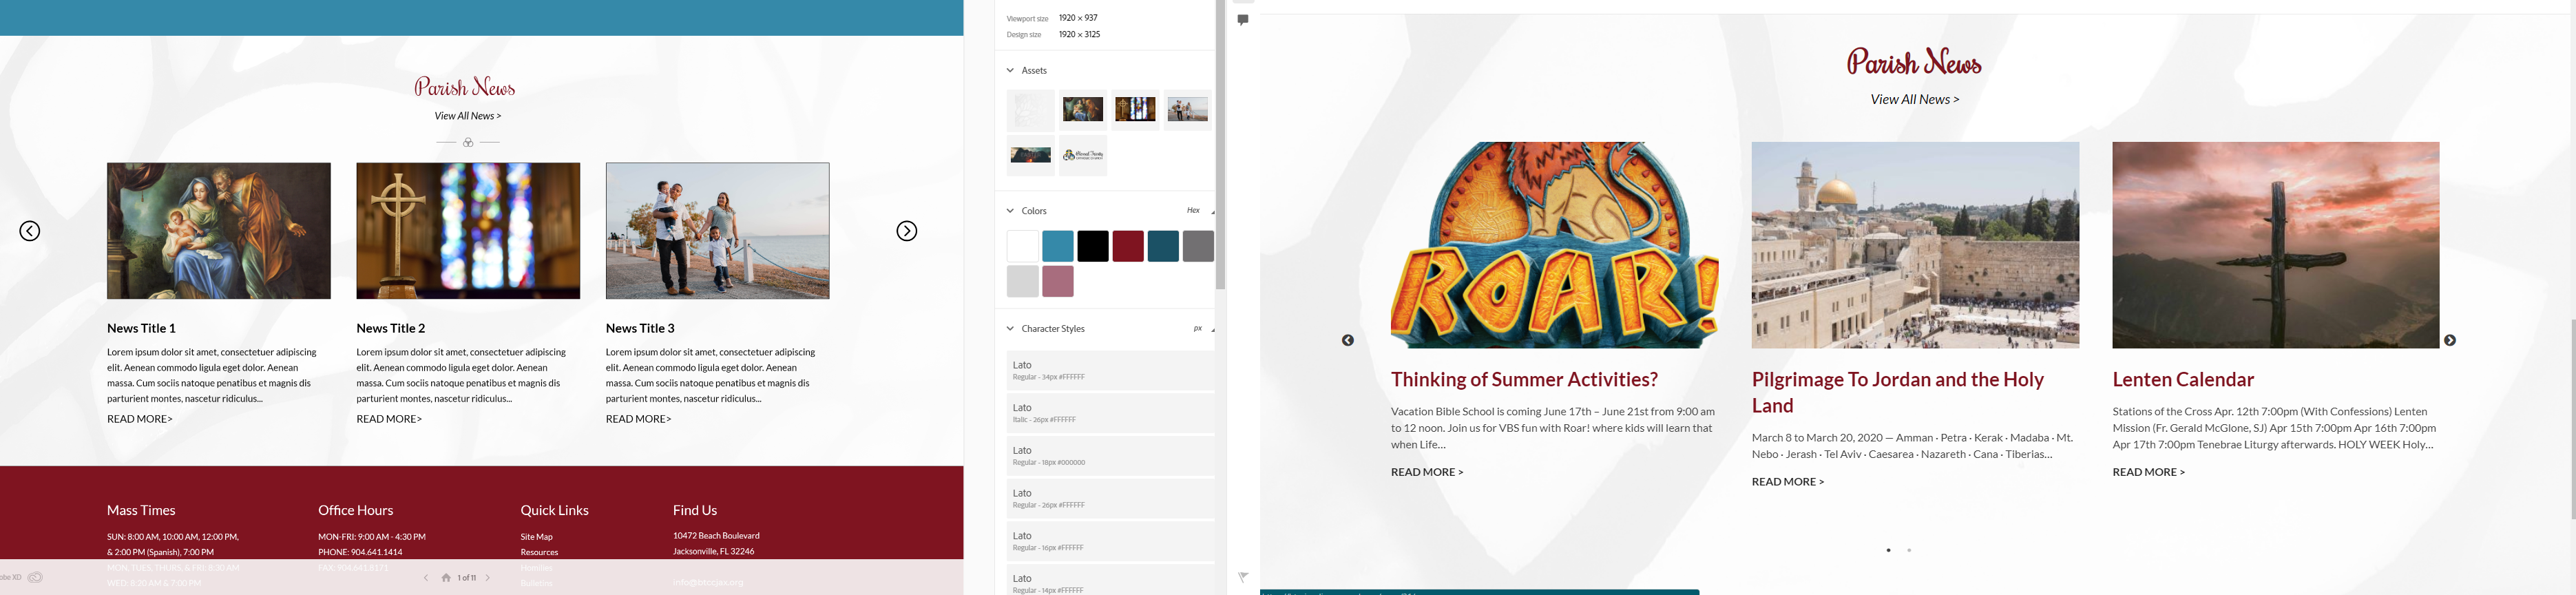Click READ MORE under Lenten Calendar
2576x595 pixels.
pyautogui.click(x=2148, y=472)
